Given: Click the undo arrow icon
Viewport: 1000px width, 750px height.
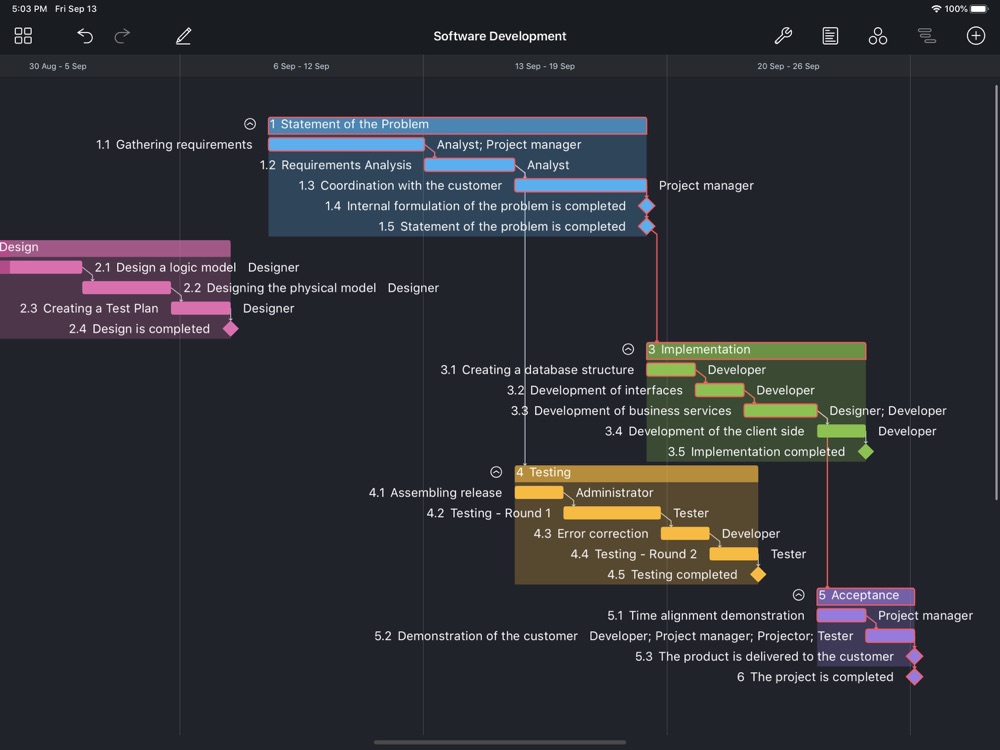Looking at the screenshot, I should pyautogui.click(x=85, y=36).
